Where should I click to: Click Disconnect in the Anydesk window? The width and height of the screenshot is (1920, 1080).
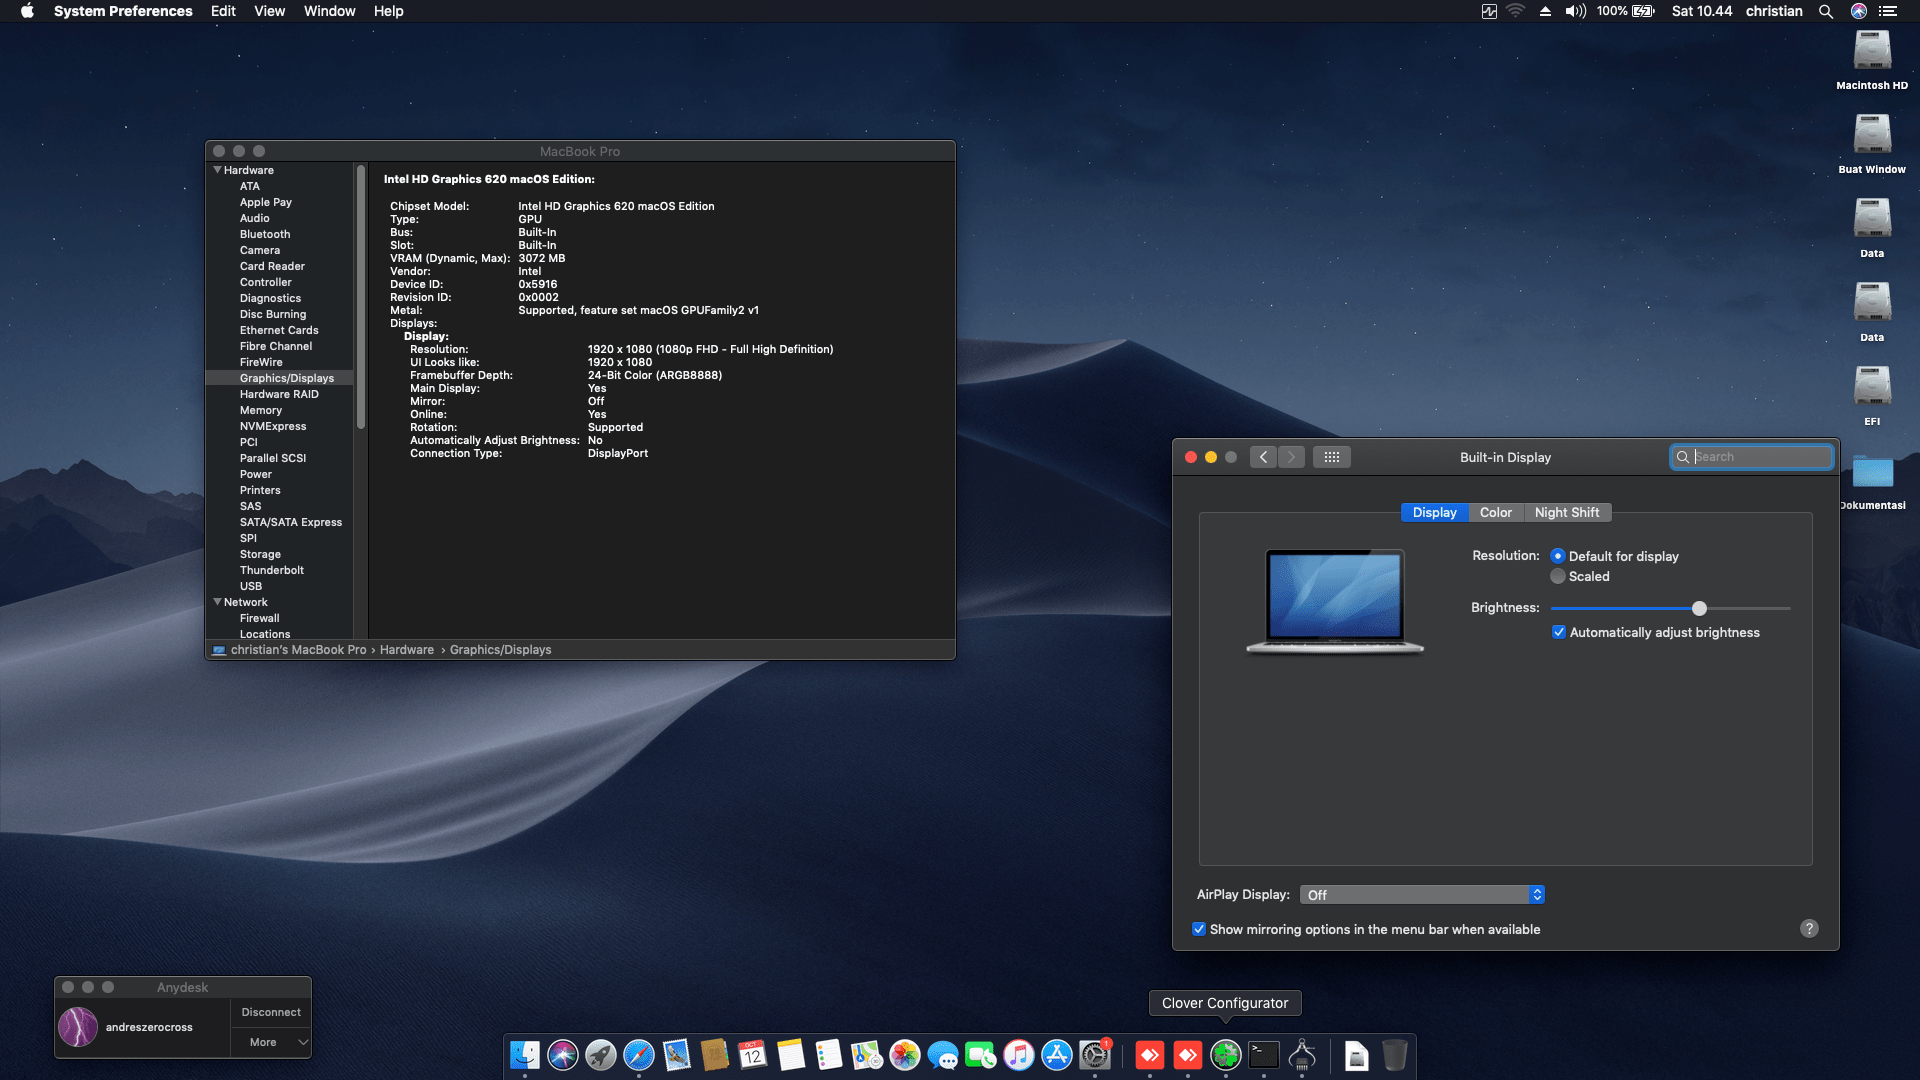pyautogui.click(x=270, y=1012)
